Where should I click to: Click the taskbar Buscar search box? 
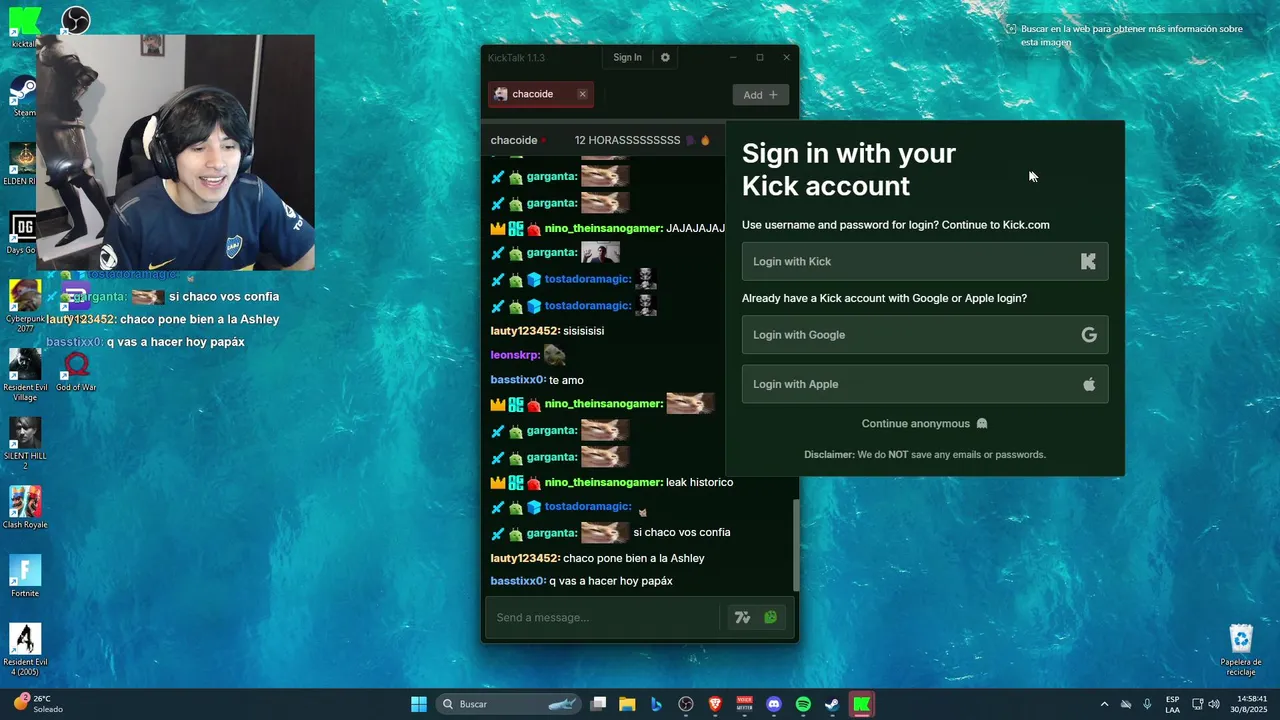click(x=509, y=704)
